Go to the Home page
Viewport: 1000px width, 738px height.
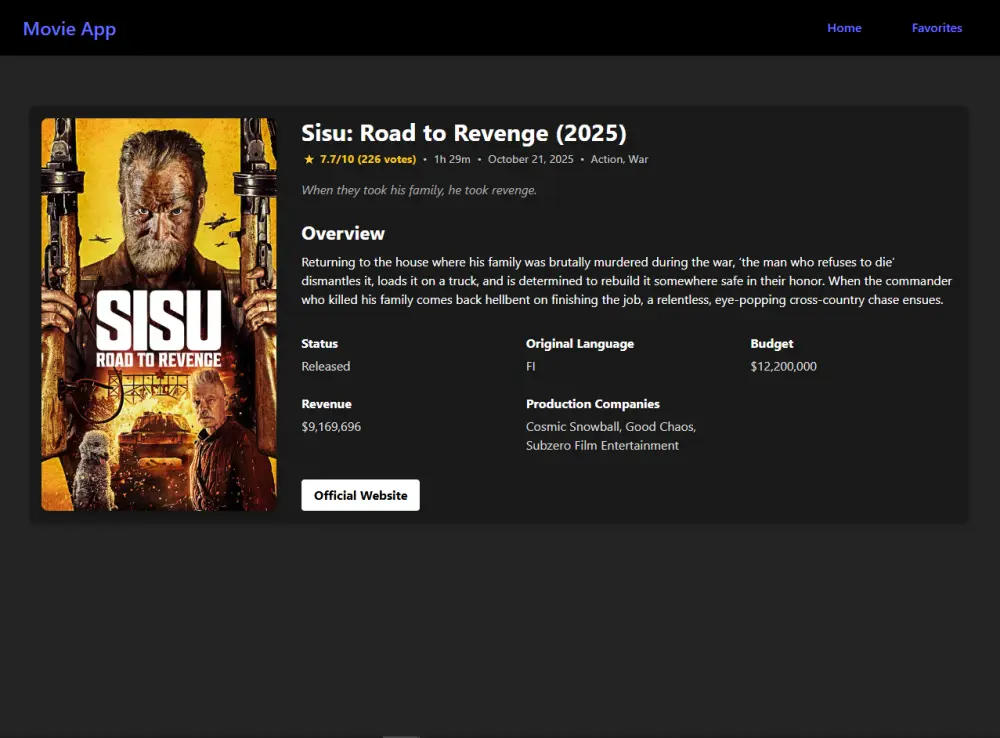click(844, 28)
